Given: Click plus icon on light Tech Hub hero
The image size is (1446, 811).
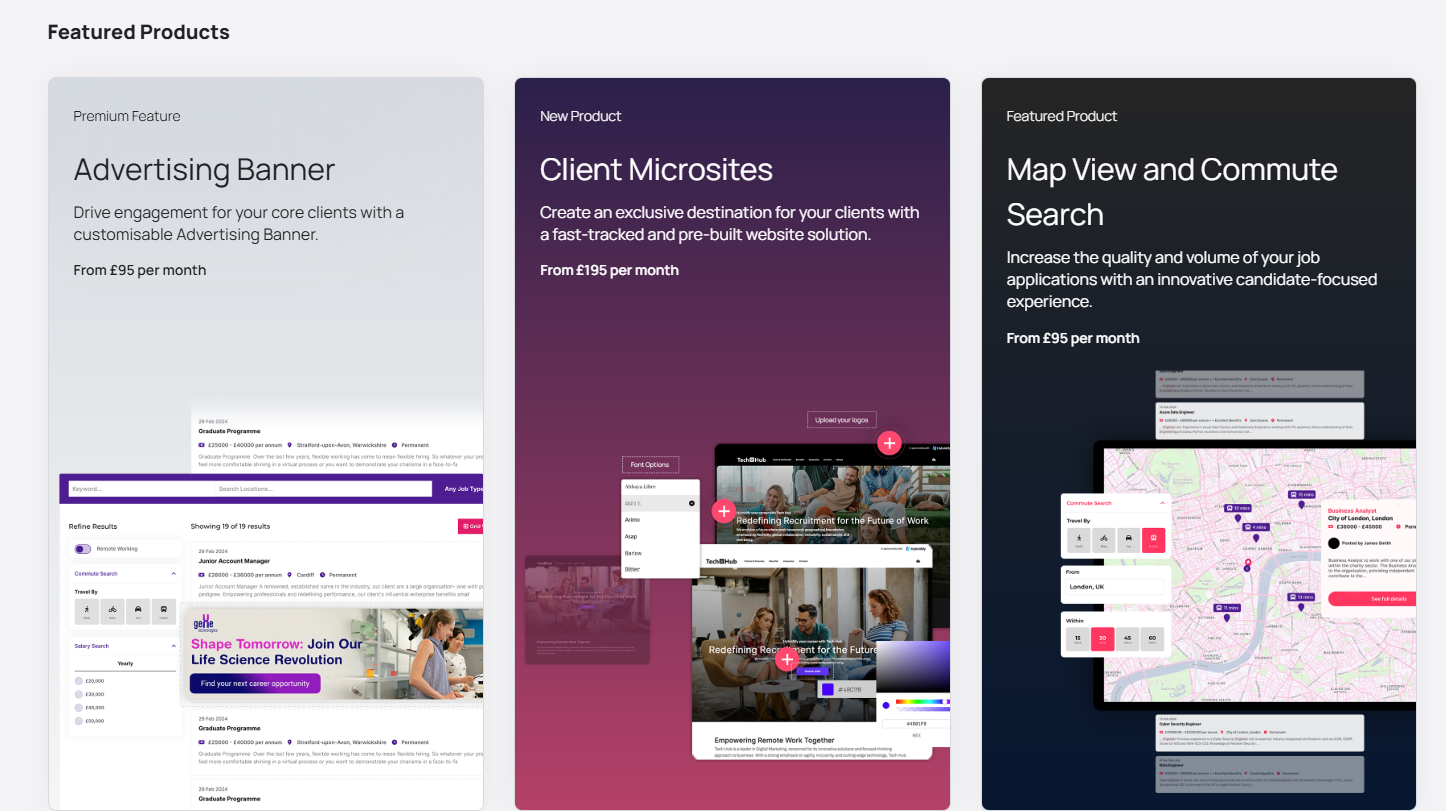Looking at the screenshot, I should (x=787, y=658).
